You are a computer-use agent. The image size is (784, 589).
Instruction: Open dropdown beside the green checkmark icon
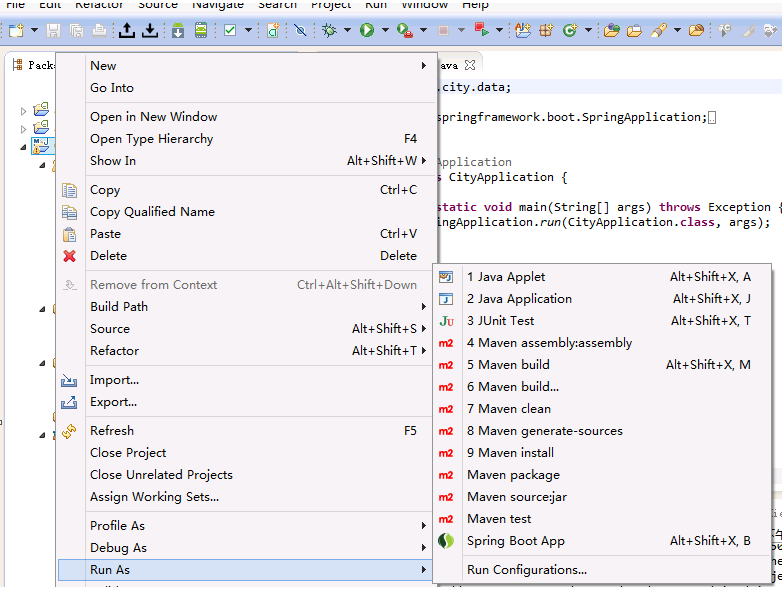click(x=248, y=30)
